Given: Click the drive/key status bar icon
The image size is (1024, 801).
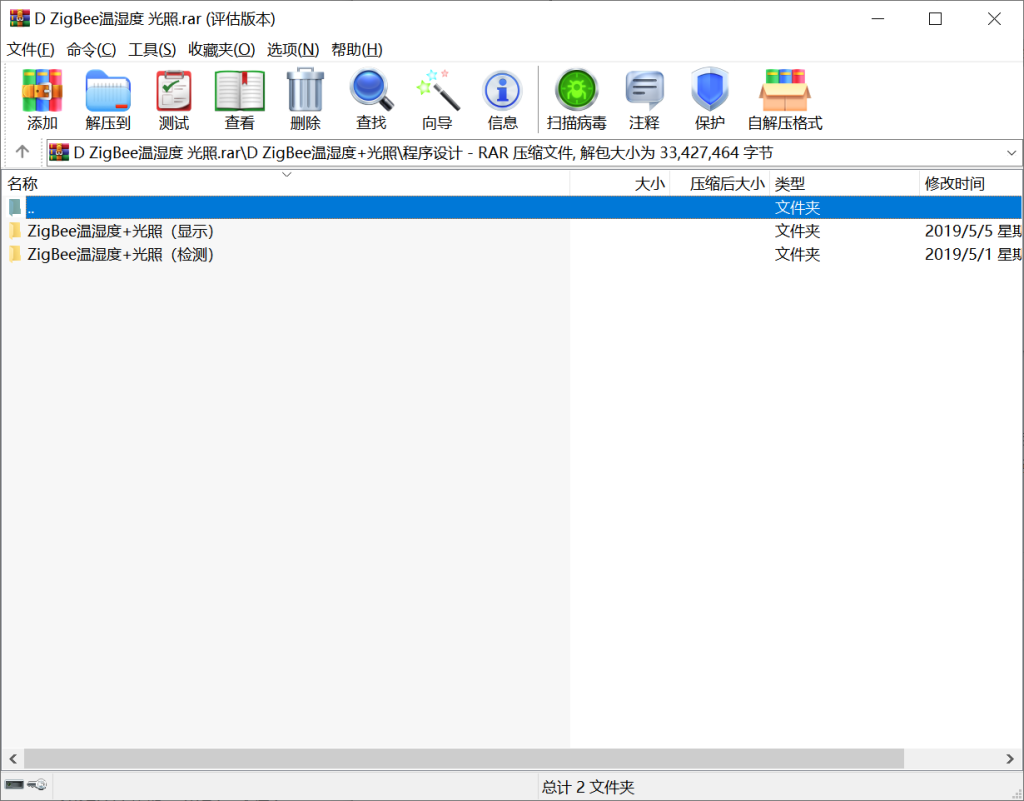Looking at the screenshot, I should 26,786.
